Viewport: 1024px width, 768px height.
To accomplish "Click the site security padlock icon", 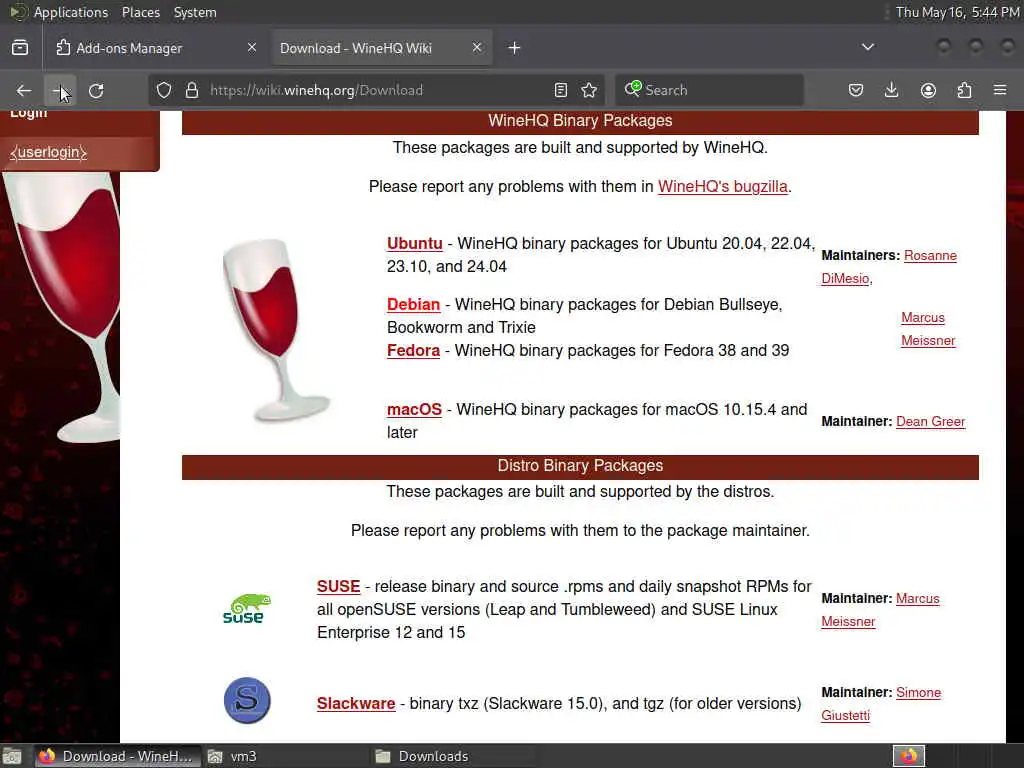I will pyautogui.click(x=191, y=90).
